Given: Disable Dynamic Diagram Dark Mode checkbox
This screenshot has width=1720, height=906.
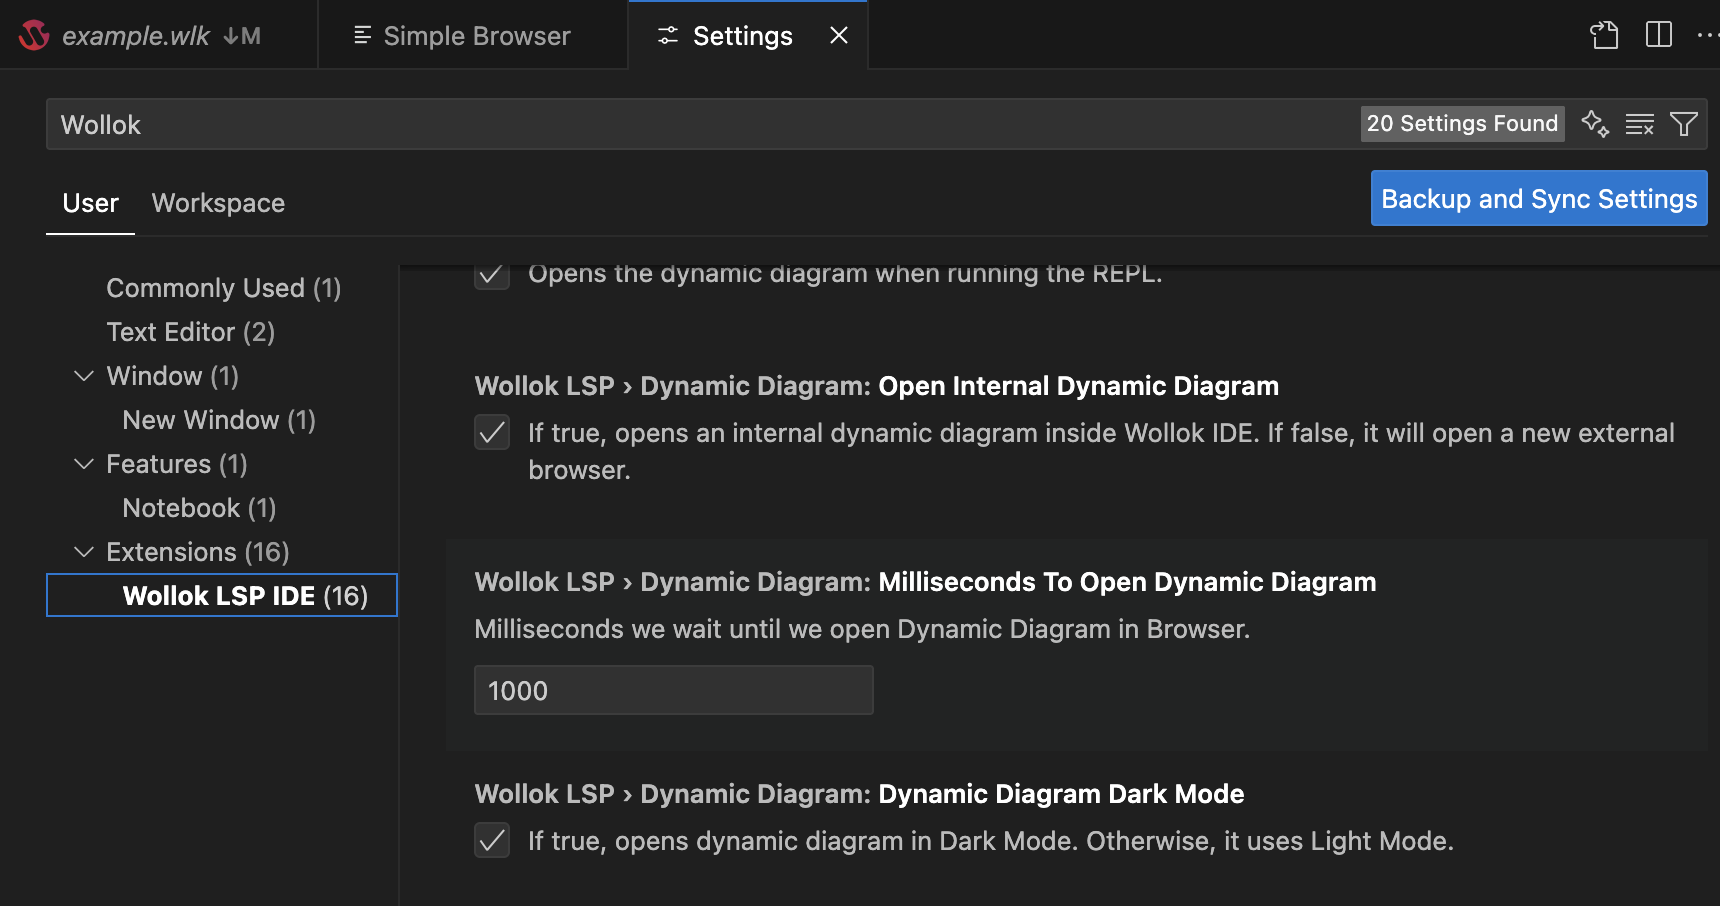Looking at the screenshot, I should coord(492,841).
